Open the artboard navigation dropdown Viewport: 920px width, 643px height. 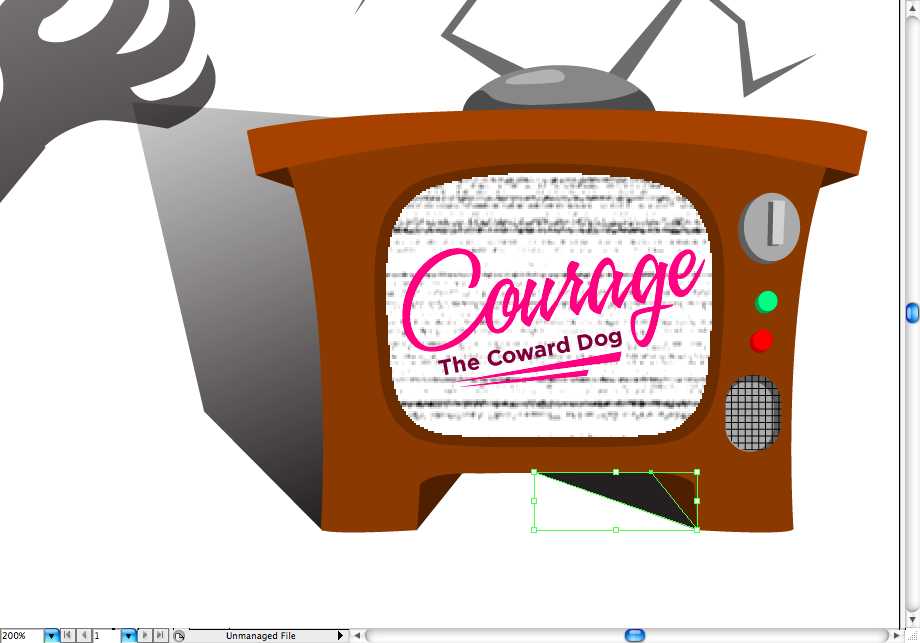click(x=128, y=635)
